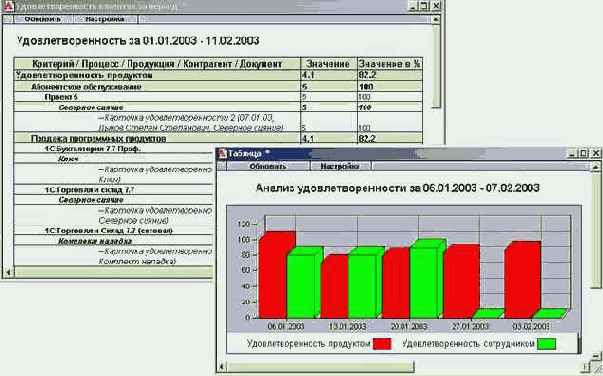Click value 100 in the Абонентское обслуживание row
The image size is (603, 376).
tap(366, 87)
